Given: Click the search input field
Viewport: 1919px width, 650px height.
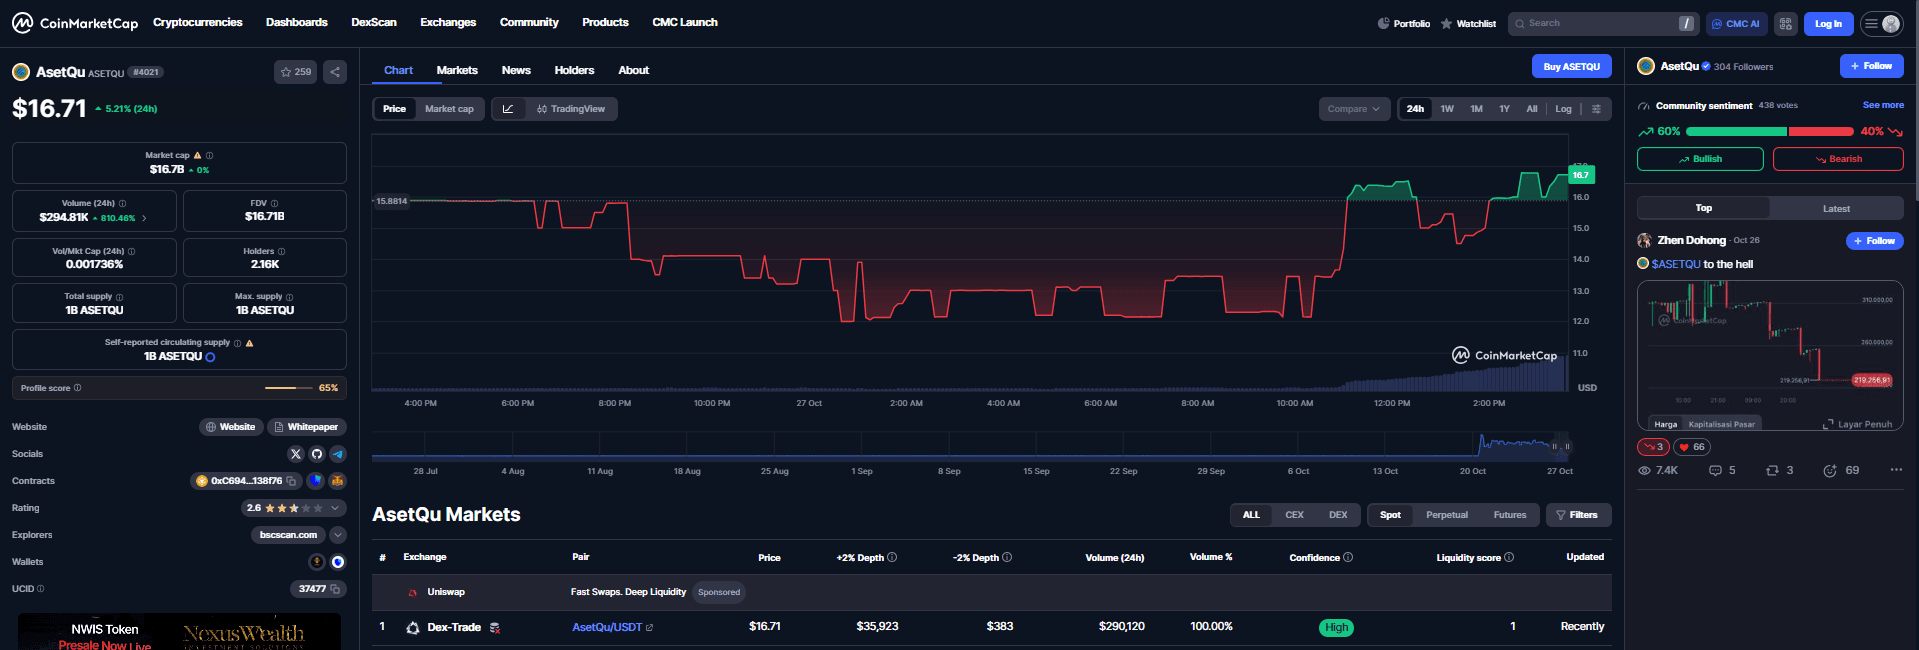Looking at the screenshot, I should point(1601,23).
